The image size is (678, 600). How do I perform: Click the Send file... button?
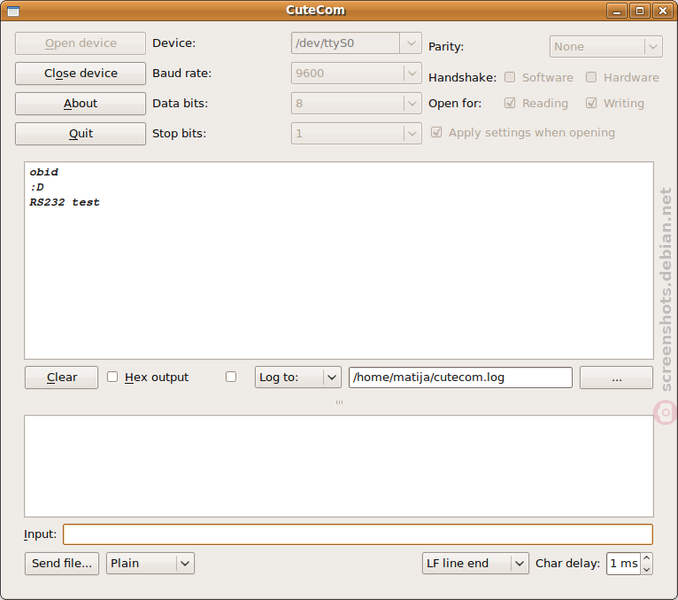(x=62, y=563)
